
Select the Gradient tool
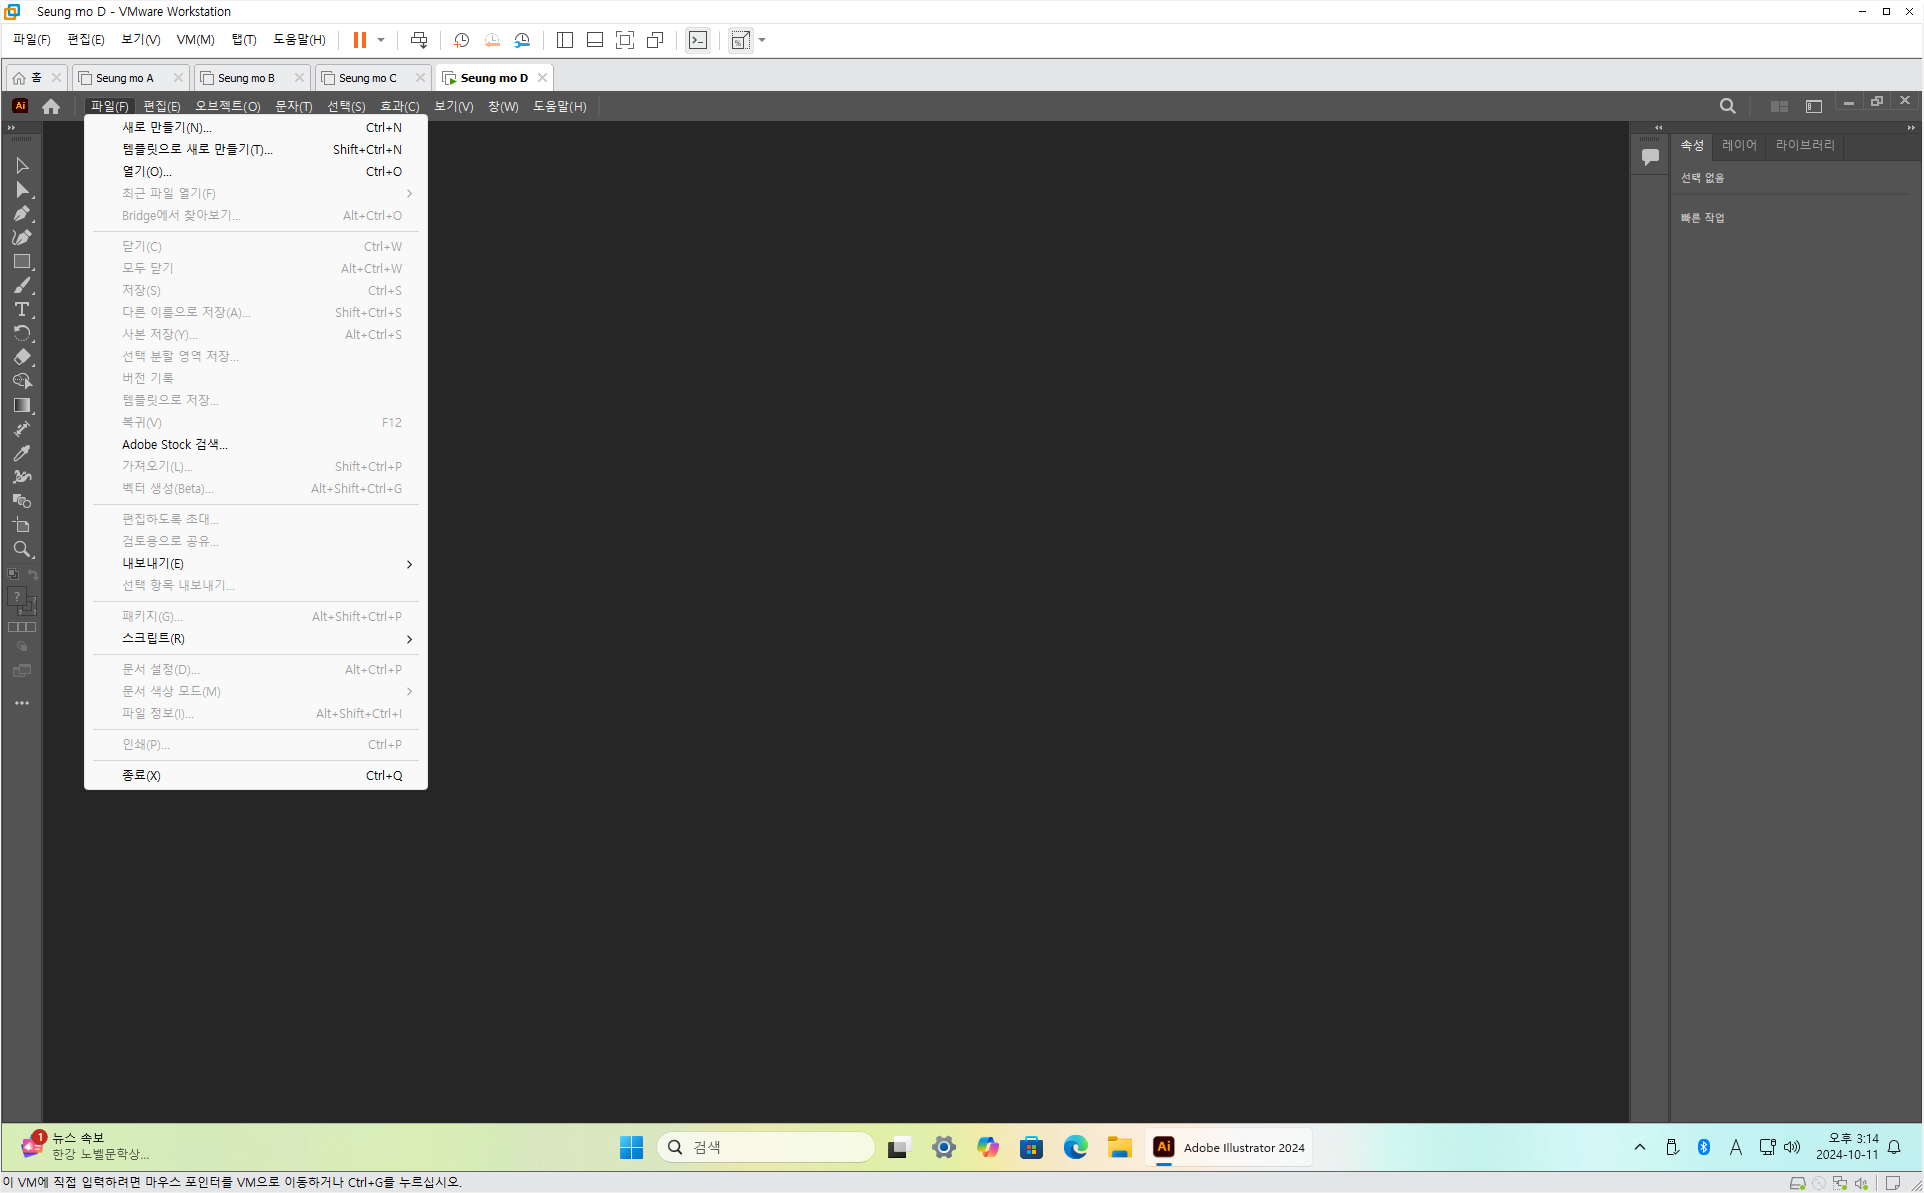point(22,405)
